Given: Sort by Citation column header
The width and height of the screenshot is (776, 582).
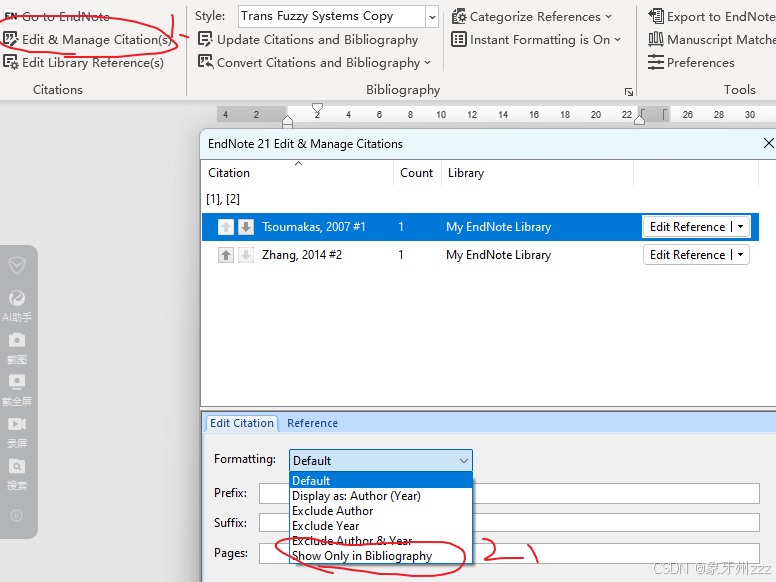Looking at the screenshot, I should point(297,173).
